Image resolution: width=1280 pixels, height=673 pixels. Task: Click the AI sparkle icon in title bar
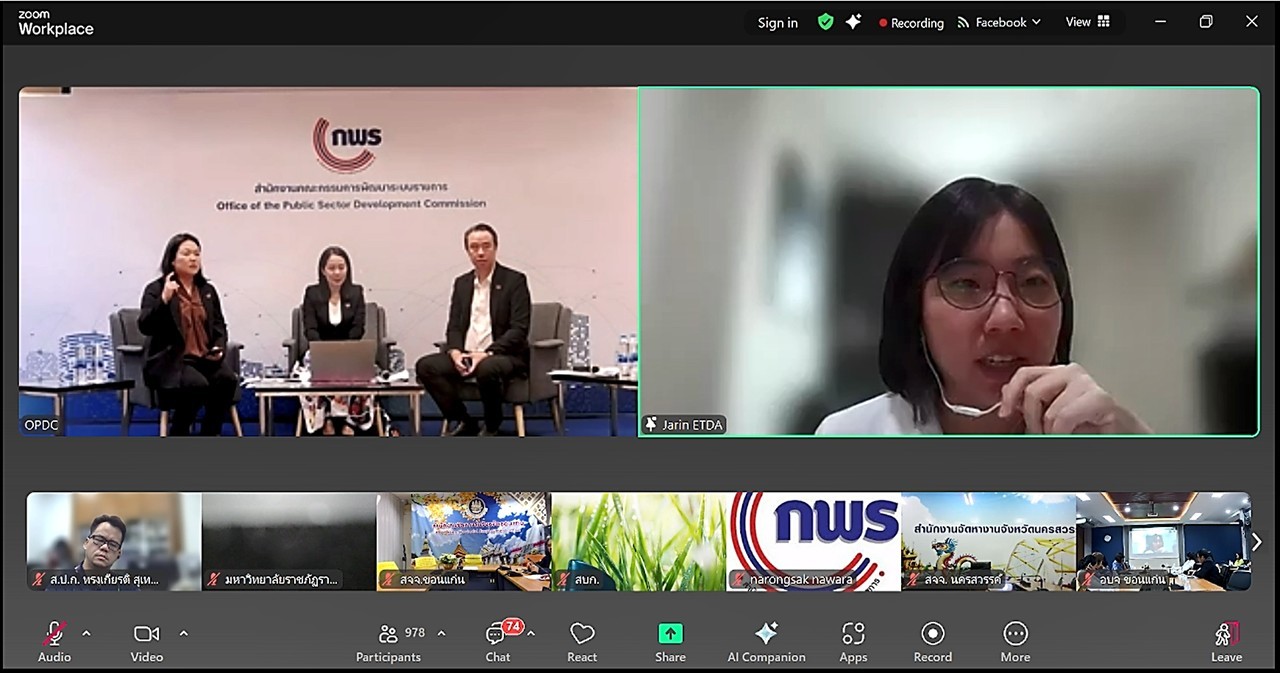853,22
